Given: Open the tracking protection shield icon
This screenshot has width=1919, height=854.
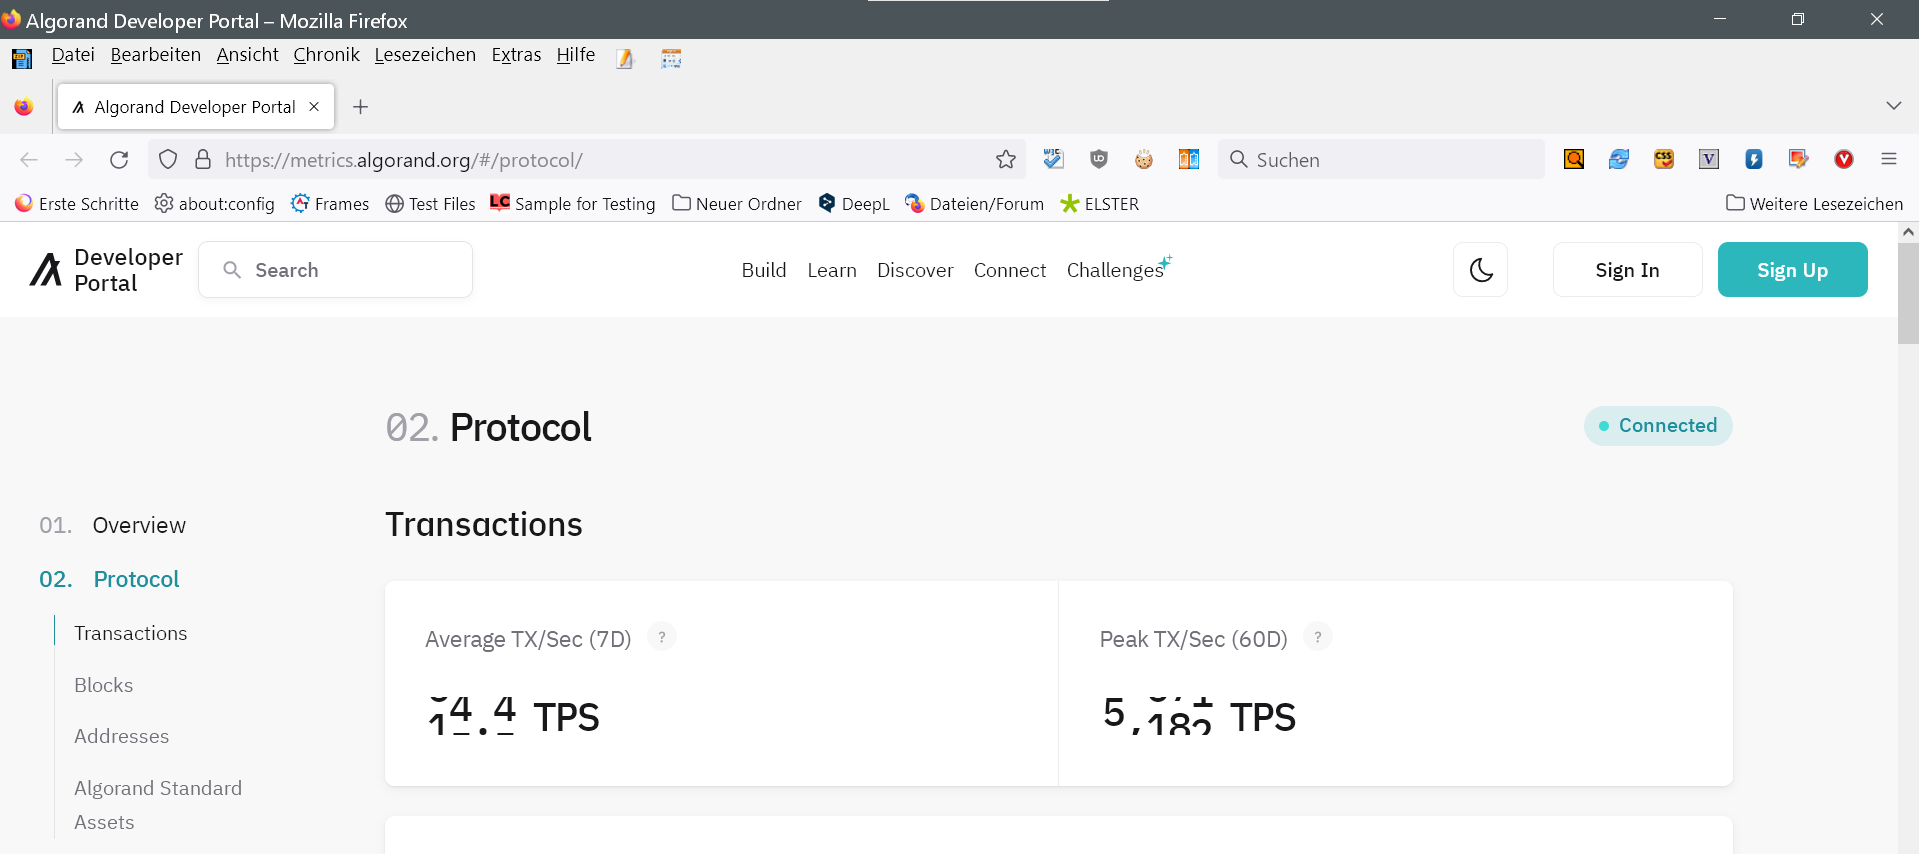Looking at the screenshot, I should click(x=168, y=160).
